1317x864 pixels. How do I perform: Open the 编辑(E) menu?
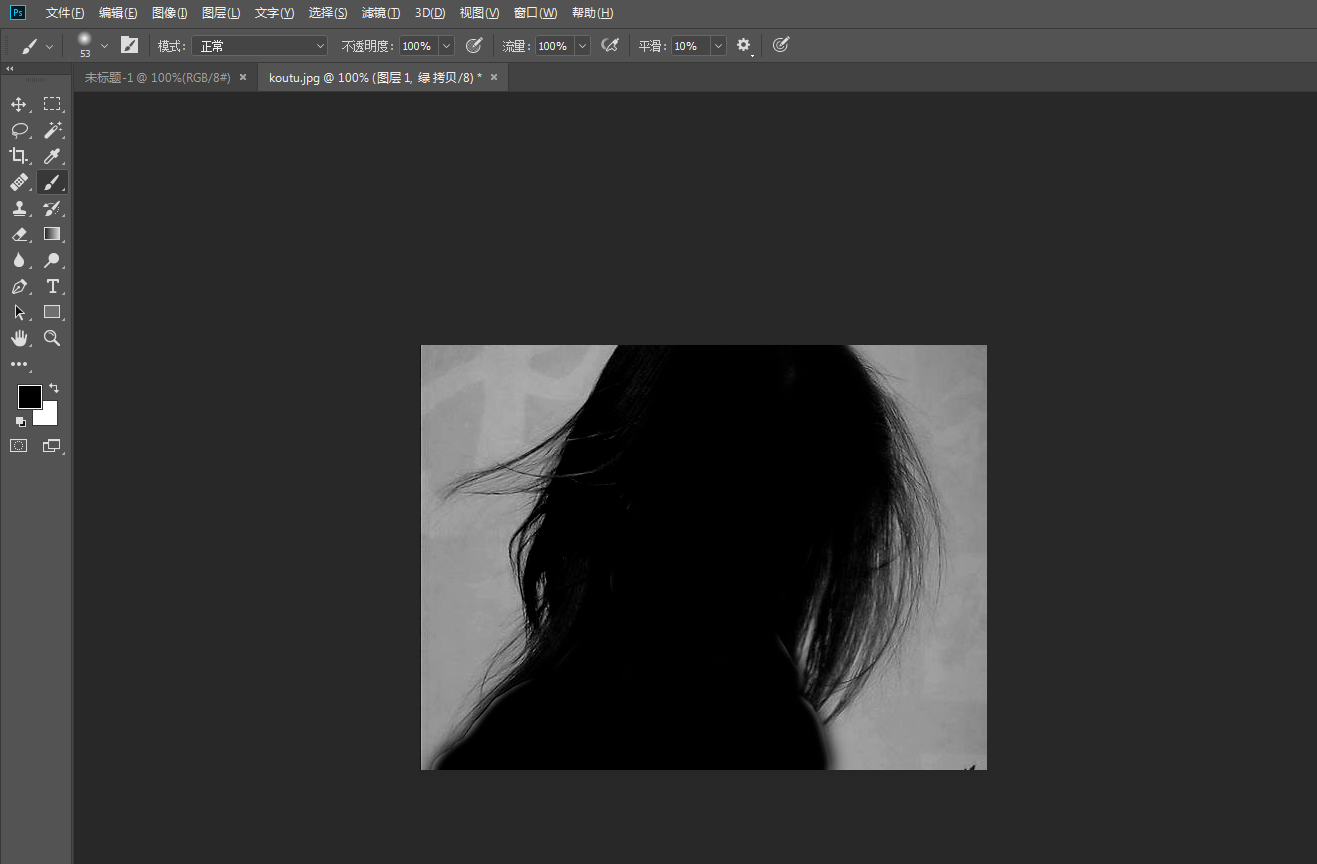(x=118, y=13)
